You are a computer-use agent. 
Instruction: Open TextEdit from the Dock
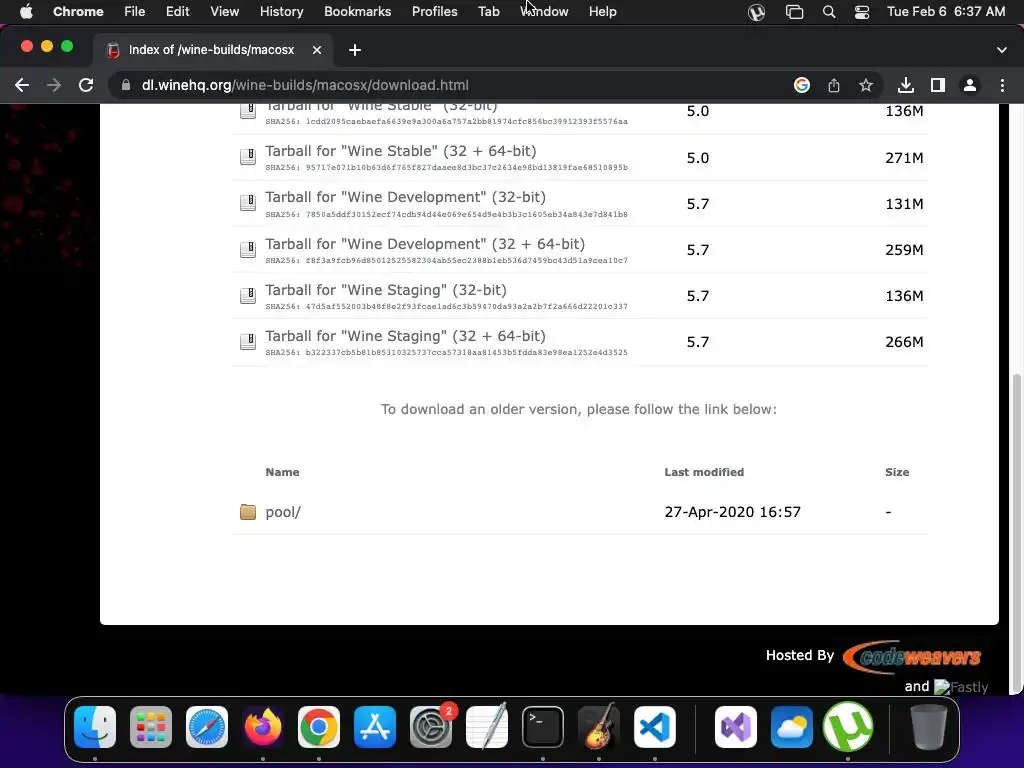(x=487, y=727)
